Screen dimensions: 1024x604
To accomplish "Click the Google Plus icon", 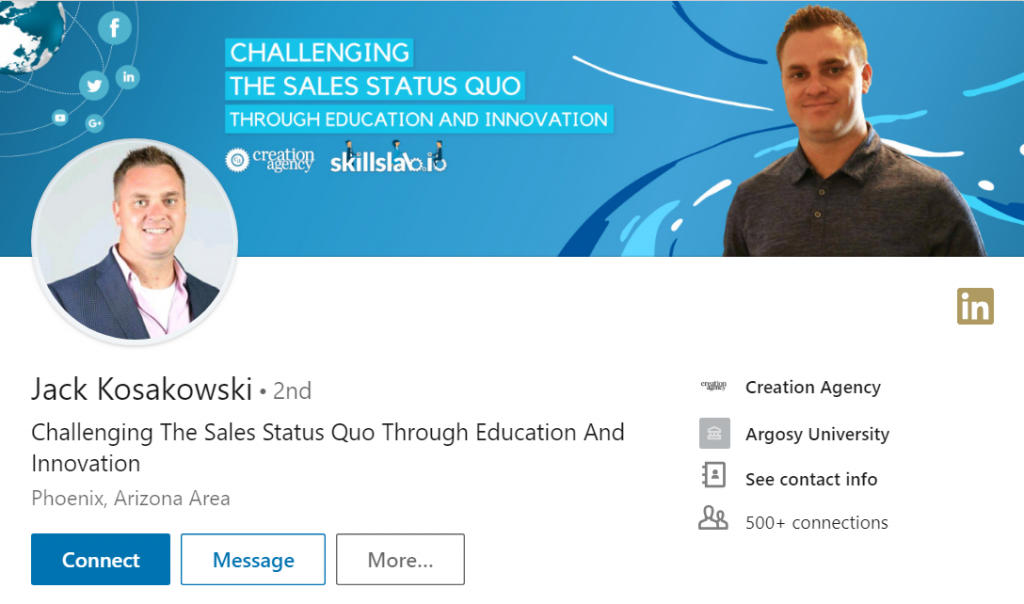I will tap(96, 123).
